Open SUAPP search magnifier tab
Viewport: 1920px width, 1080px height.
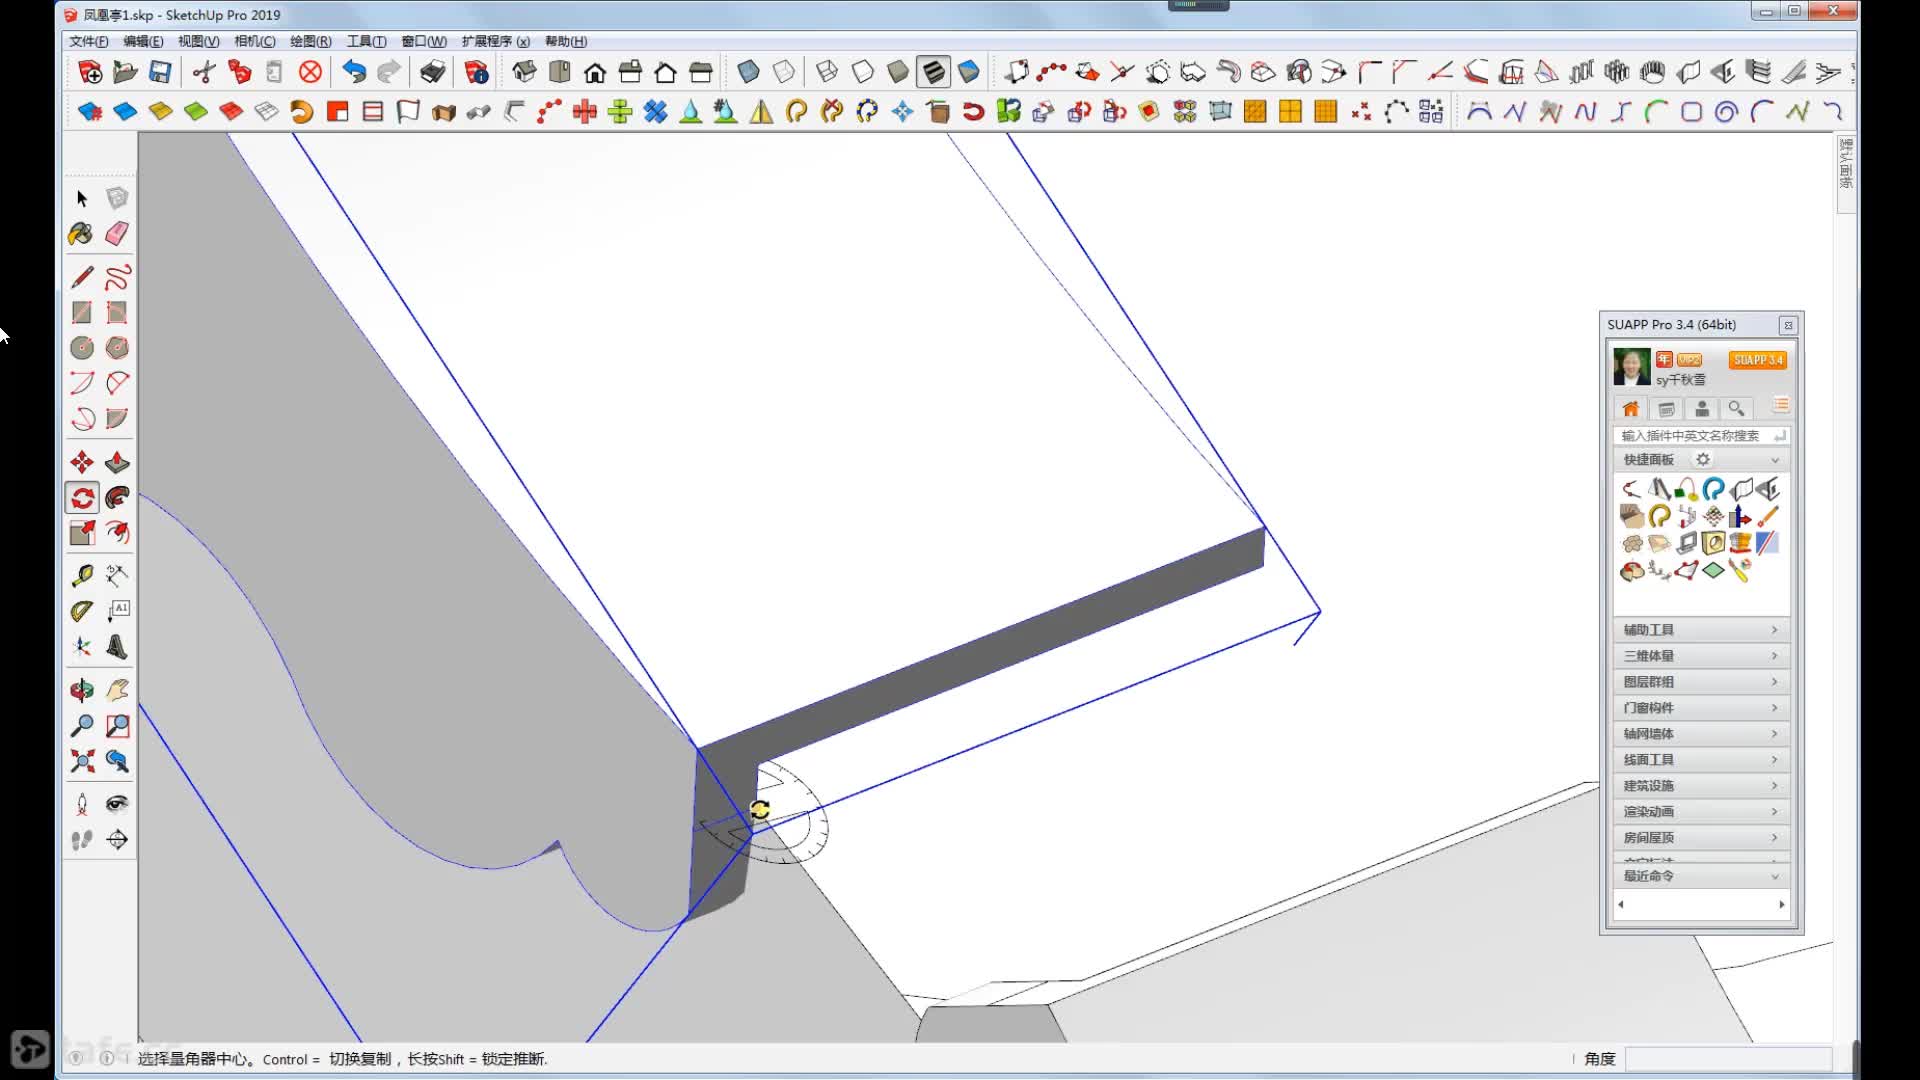tap(1736, 409)
